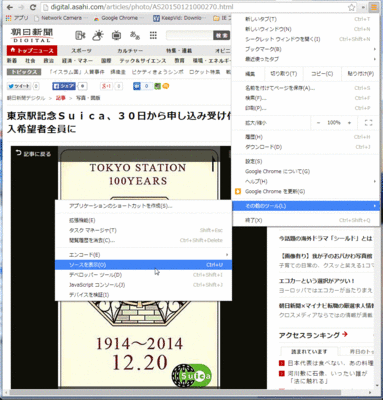
Task: Click the orange speech bubble share icon
Action: click(166, 86)
